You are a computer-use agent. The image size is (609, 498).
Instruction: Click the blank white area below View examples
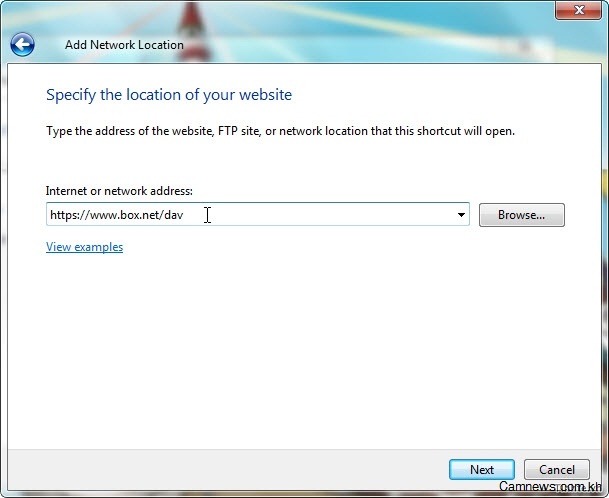click(x=300, y=350)
